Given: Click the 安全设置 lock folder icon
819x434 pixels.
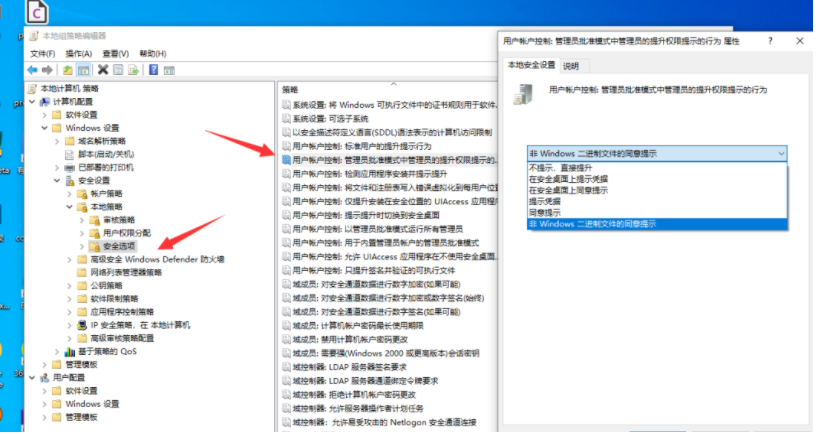Looking at the screenshot, I should point(71,181).
